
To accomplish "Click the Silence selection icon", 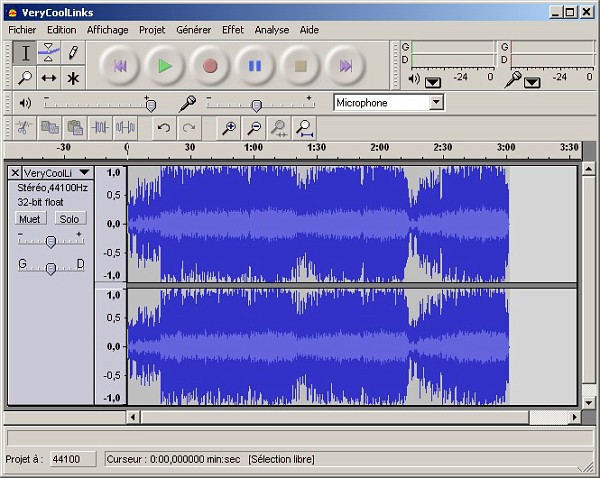I will tap(125, 128).
